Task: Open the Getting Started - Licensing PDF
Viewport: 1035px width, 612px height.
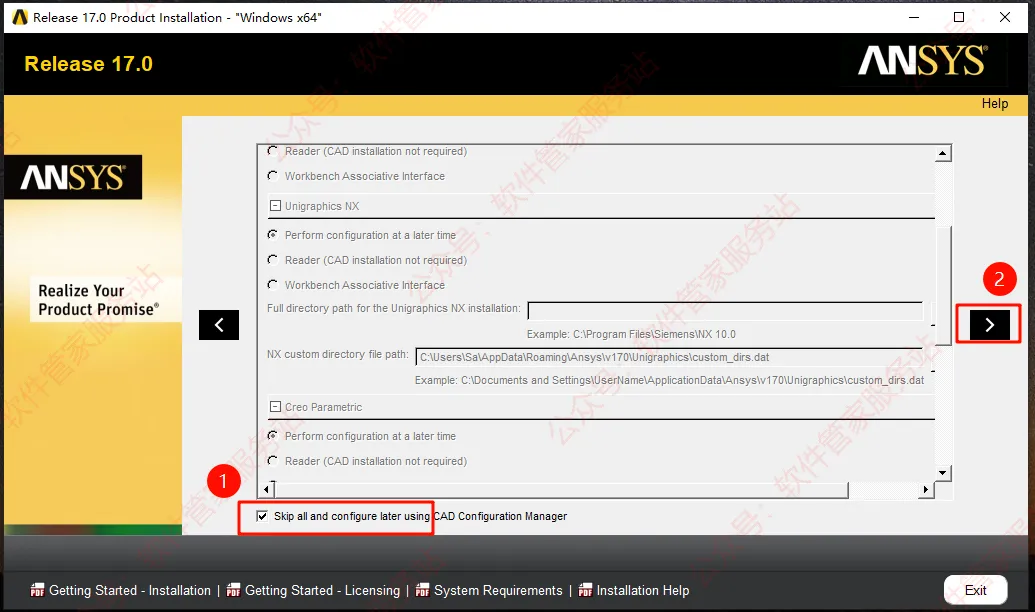Action: 322,590
